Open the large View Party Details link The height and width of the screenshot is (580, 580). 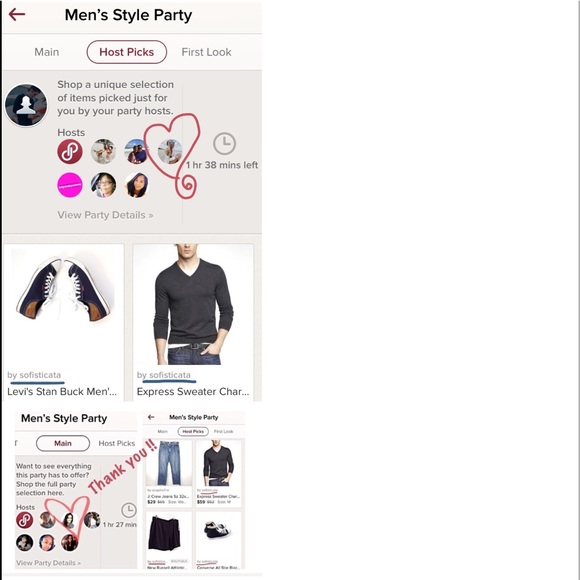105,215
